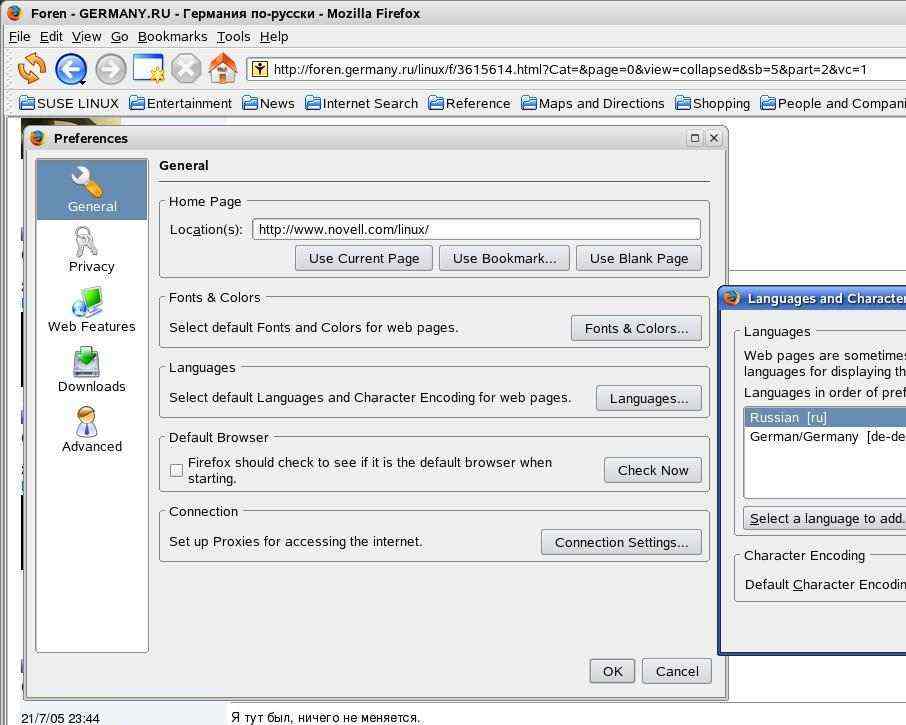Maximize the Preferences dialog
Image resolution: width=906 pixels, height=725 pixels.
pyautogui.click(x=695, y=138)
